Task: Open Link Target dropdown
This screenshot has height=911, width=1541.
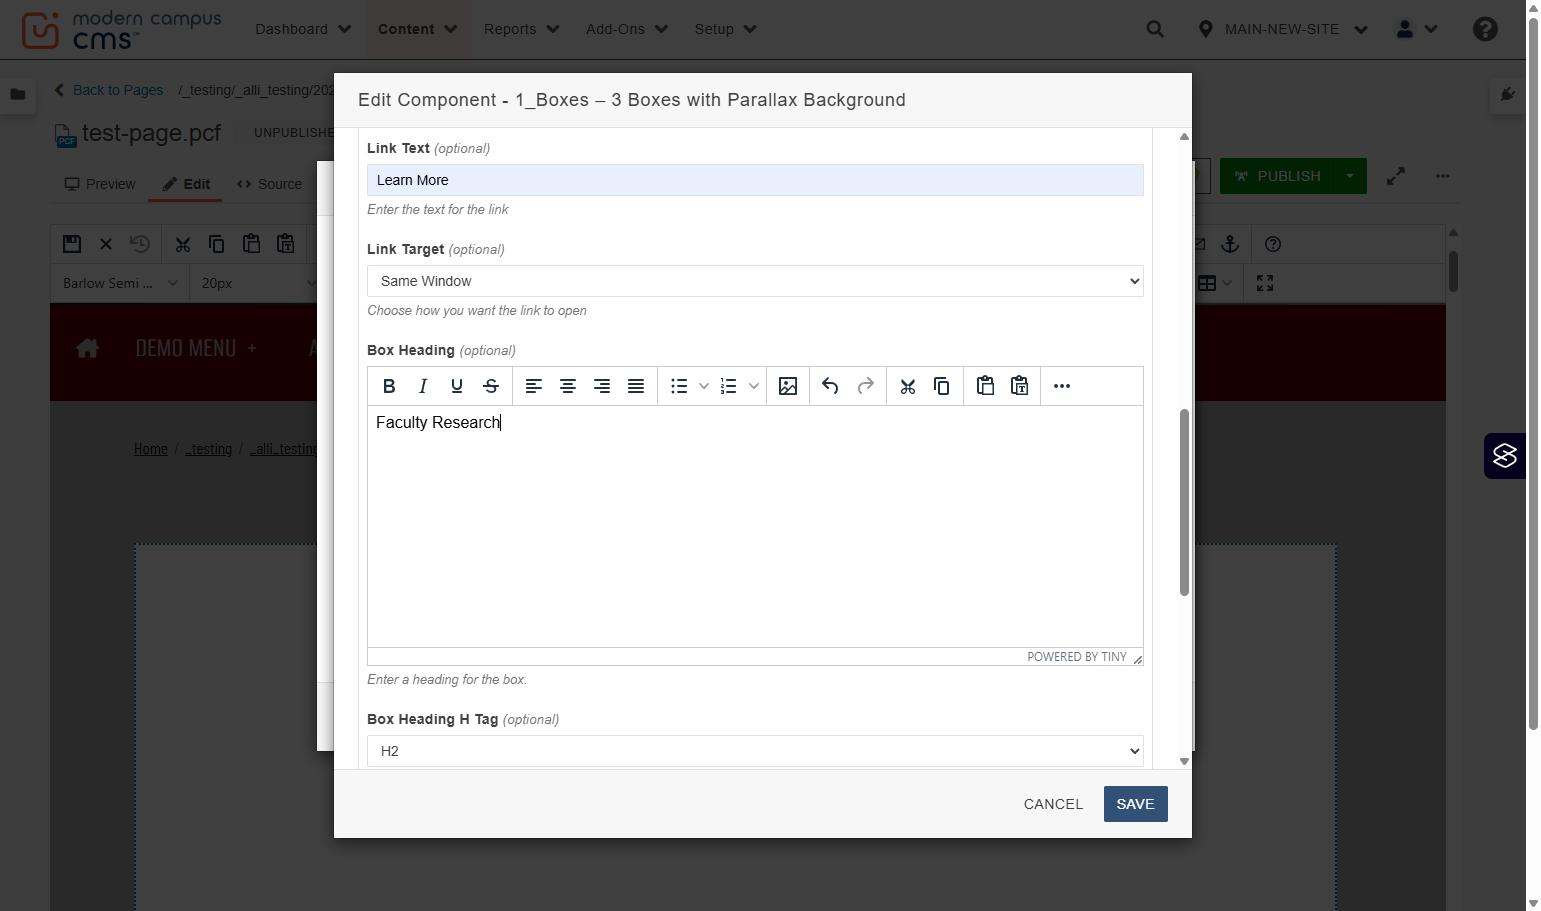Action: 755,281
